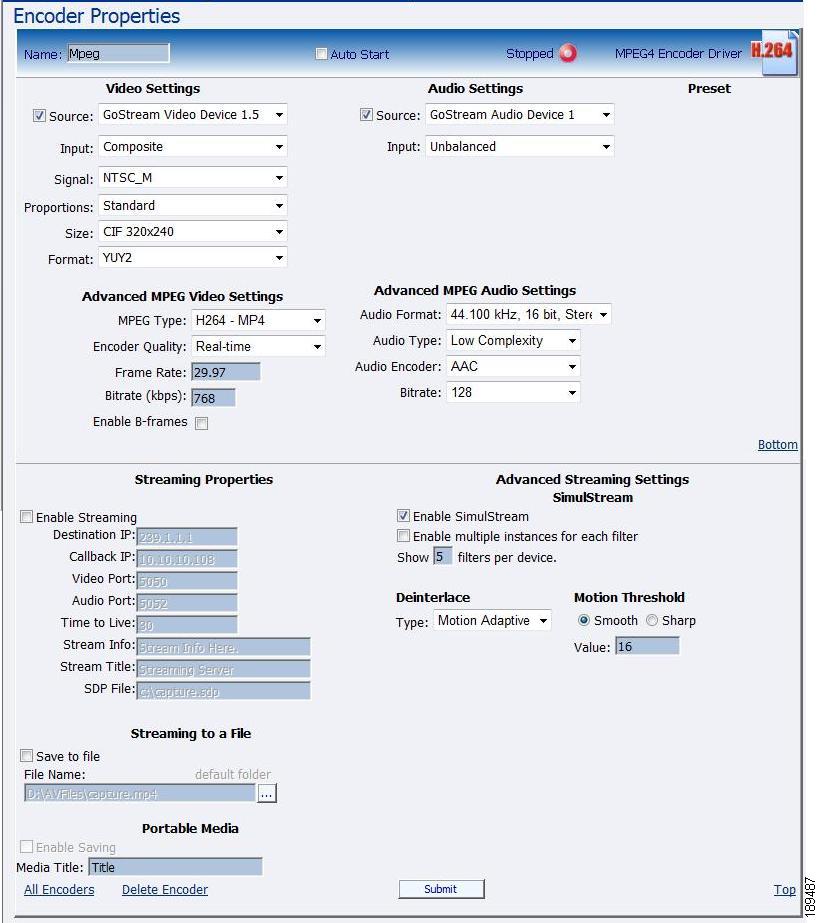Jump to Bottom link
Screen dimensions: 825x923
click(x=778, y=445)
